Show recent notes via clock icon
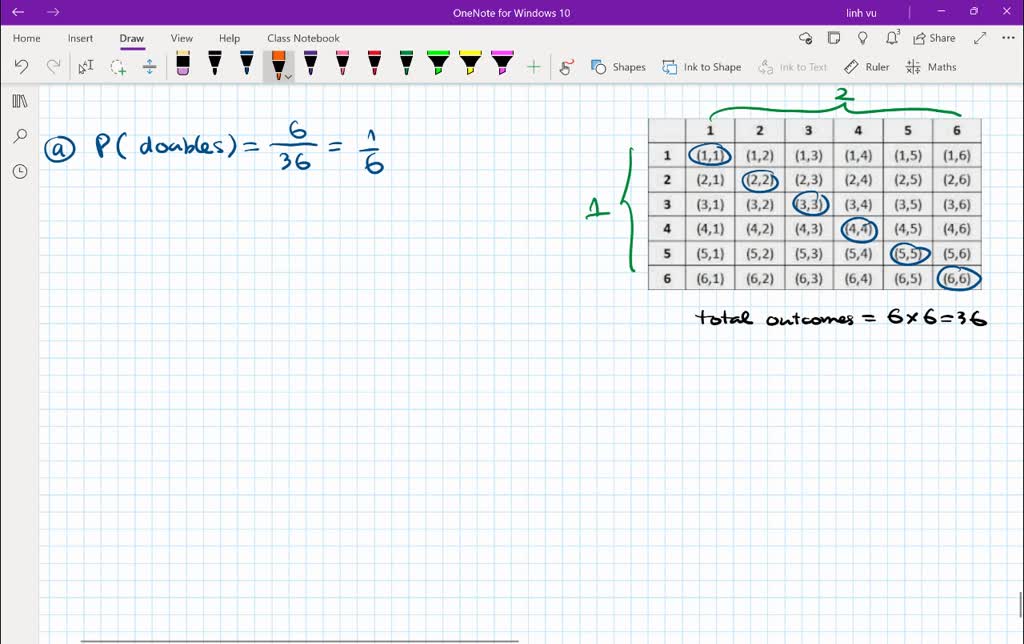This screenshot has height=644, width=1024. pos(20,171)
